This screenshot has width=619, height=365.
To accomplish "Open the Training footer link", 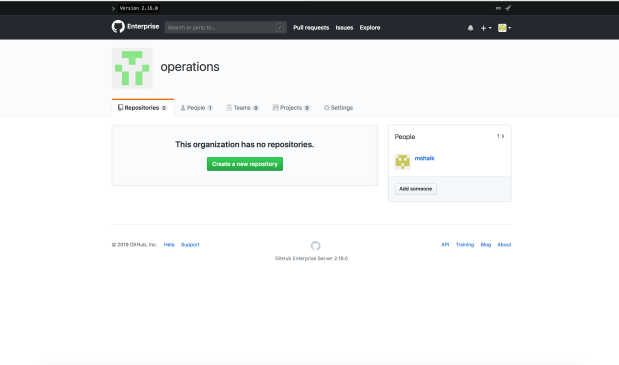I will [x=465, y=245].
